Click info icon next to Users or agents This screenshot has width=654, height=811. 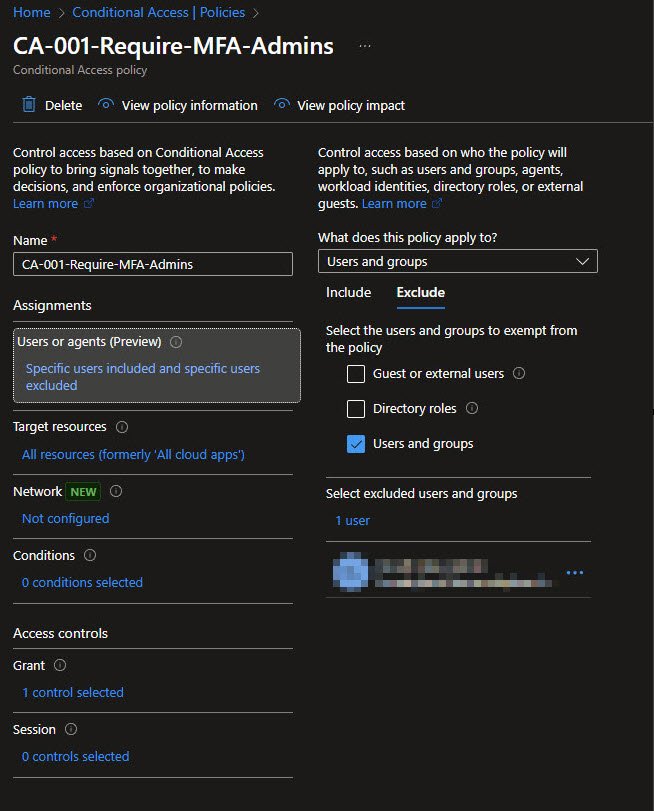pos(176,342)
